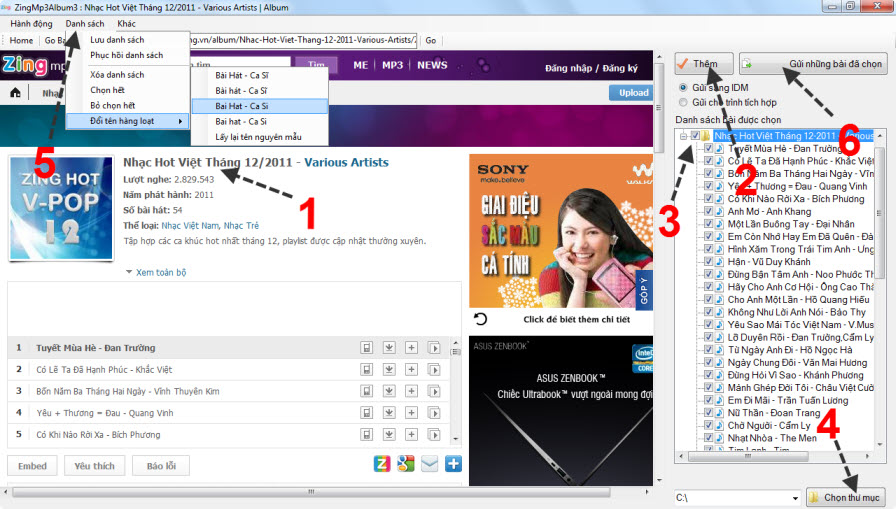Click mobile icon for Có Lẽ Ta Đã Hạnh Phúc

(x=367, y=370)
